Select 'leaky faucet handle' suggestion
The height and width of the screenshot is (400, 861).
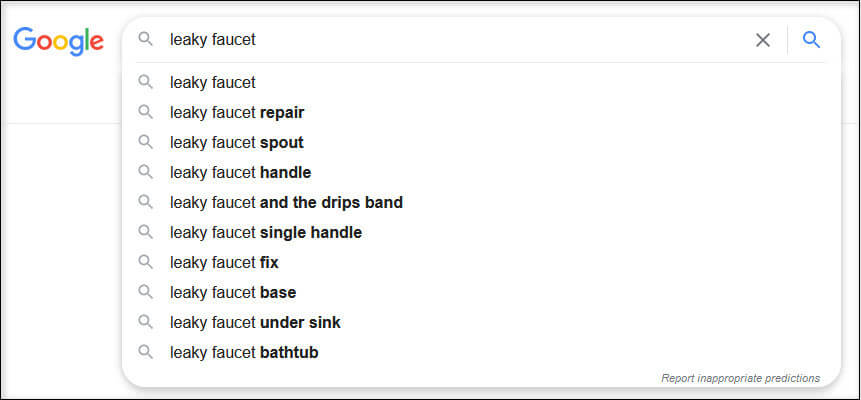481,173
